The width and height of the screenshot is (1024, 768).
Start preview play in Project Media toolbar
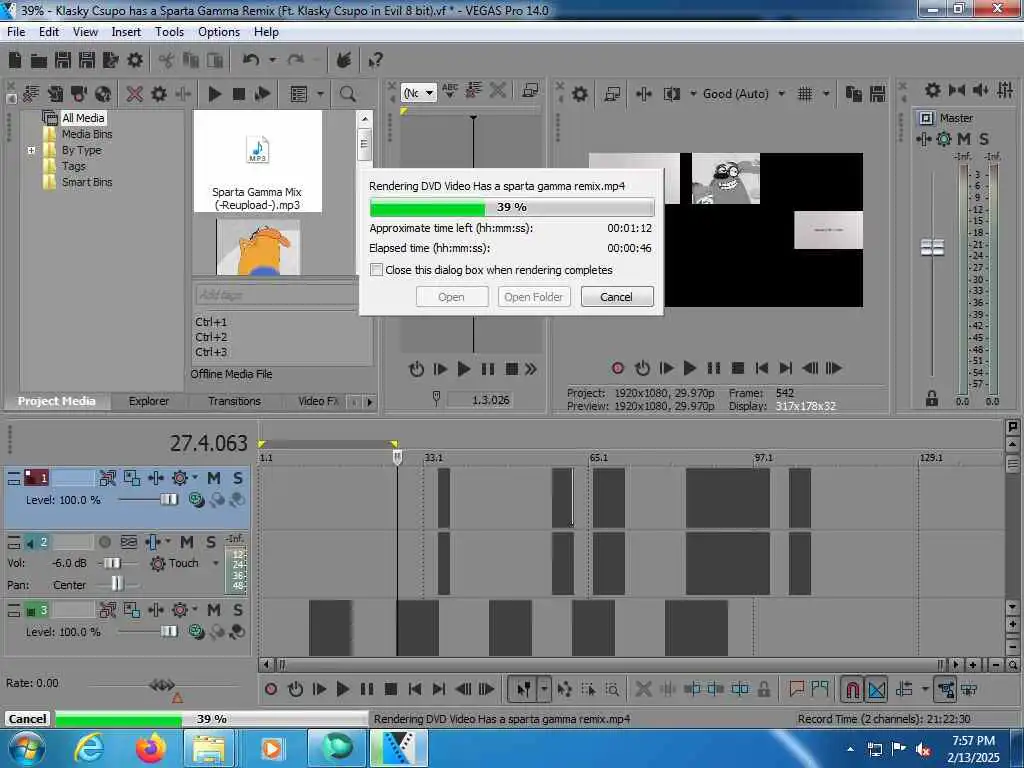214,94
